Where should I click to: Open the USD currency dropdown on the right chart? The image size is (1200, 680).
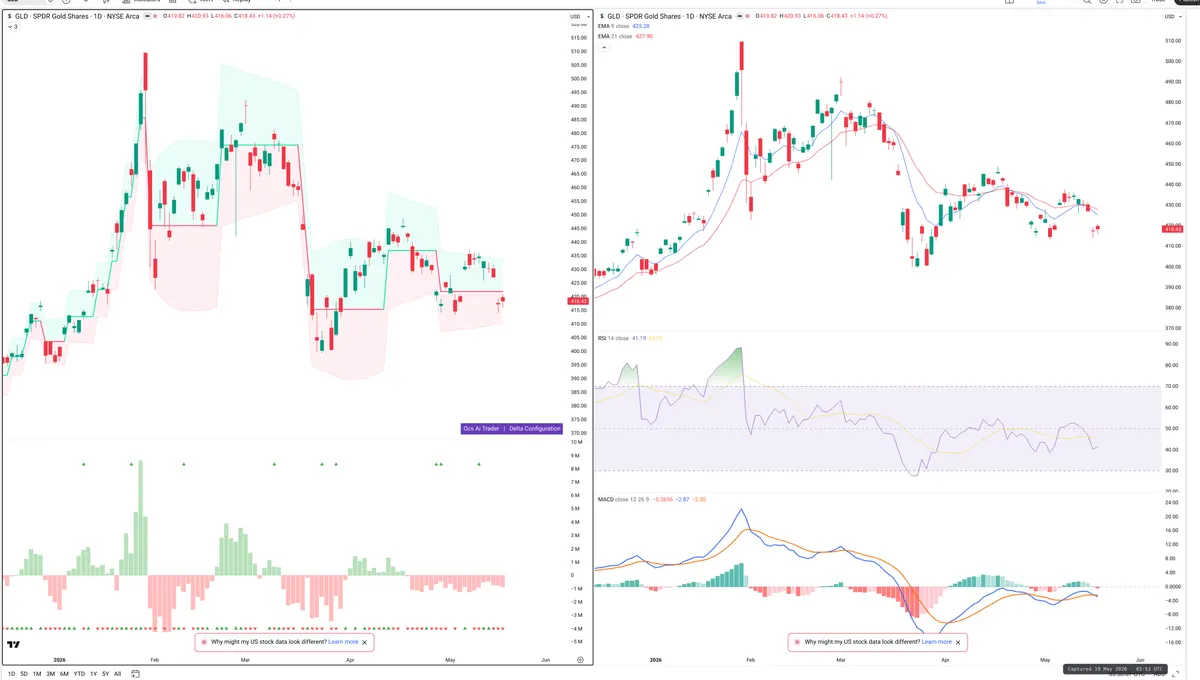(x=1172, y=17)
